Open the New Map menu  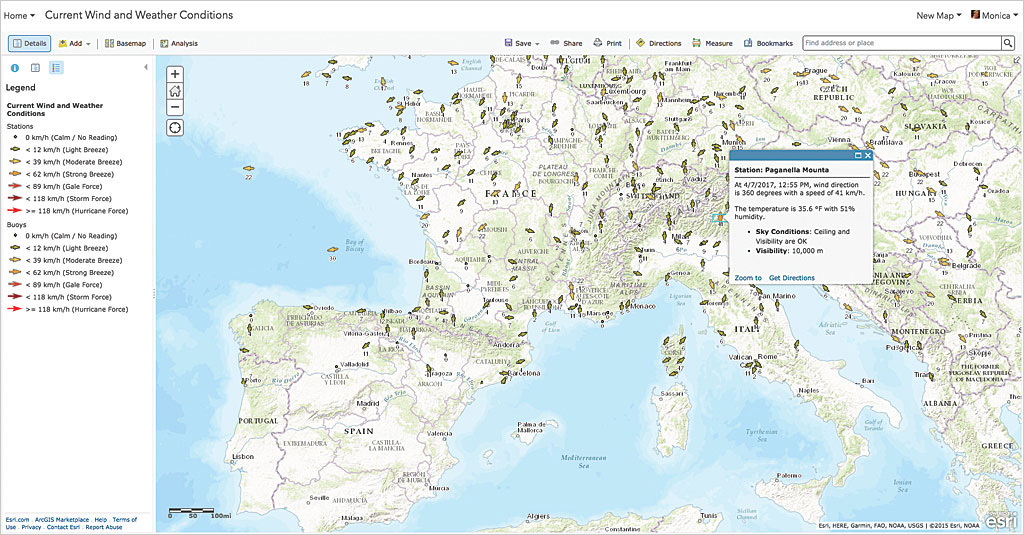(939, 16)
